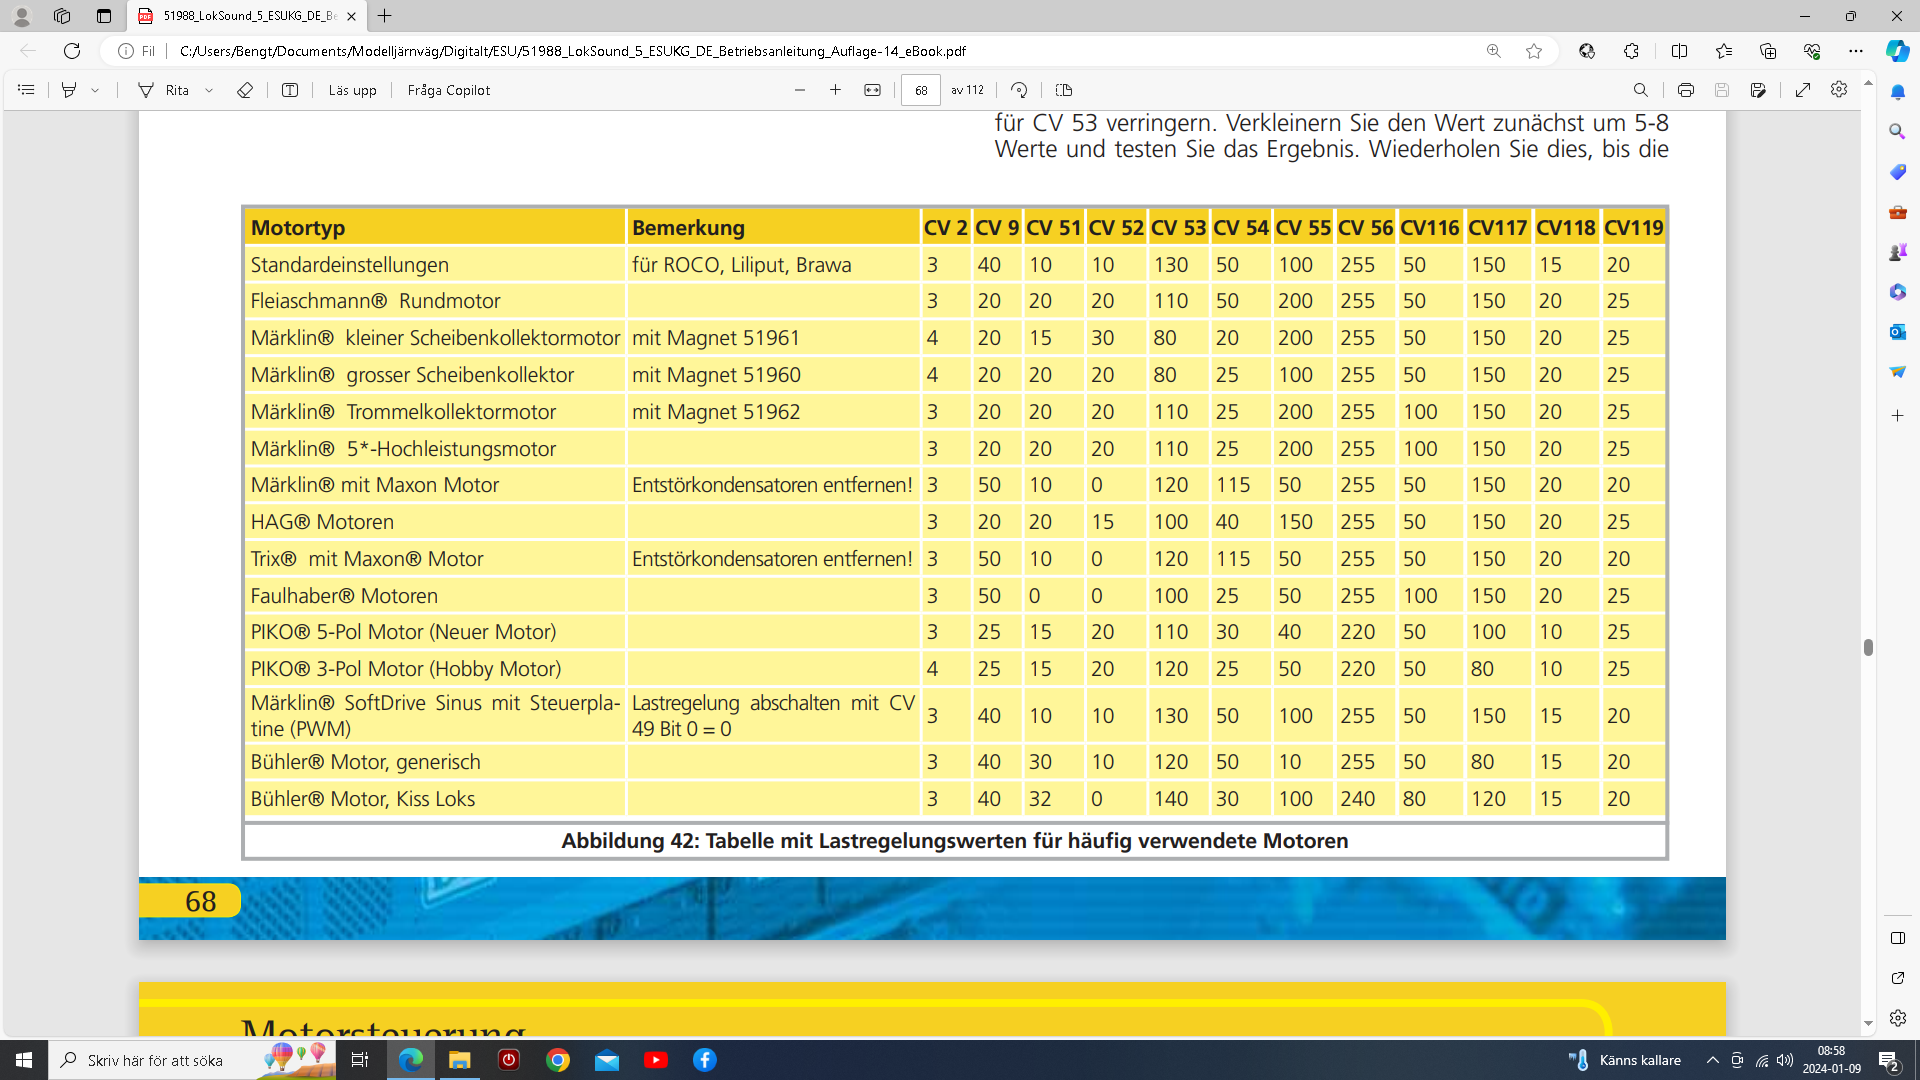Zoom out with the minus button

(800, 90)
